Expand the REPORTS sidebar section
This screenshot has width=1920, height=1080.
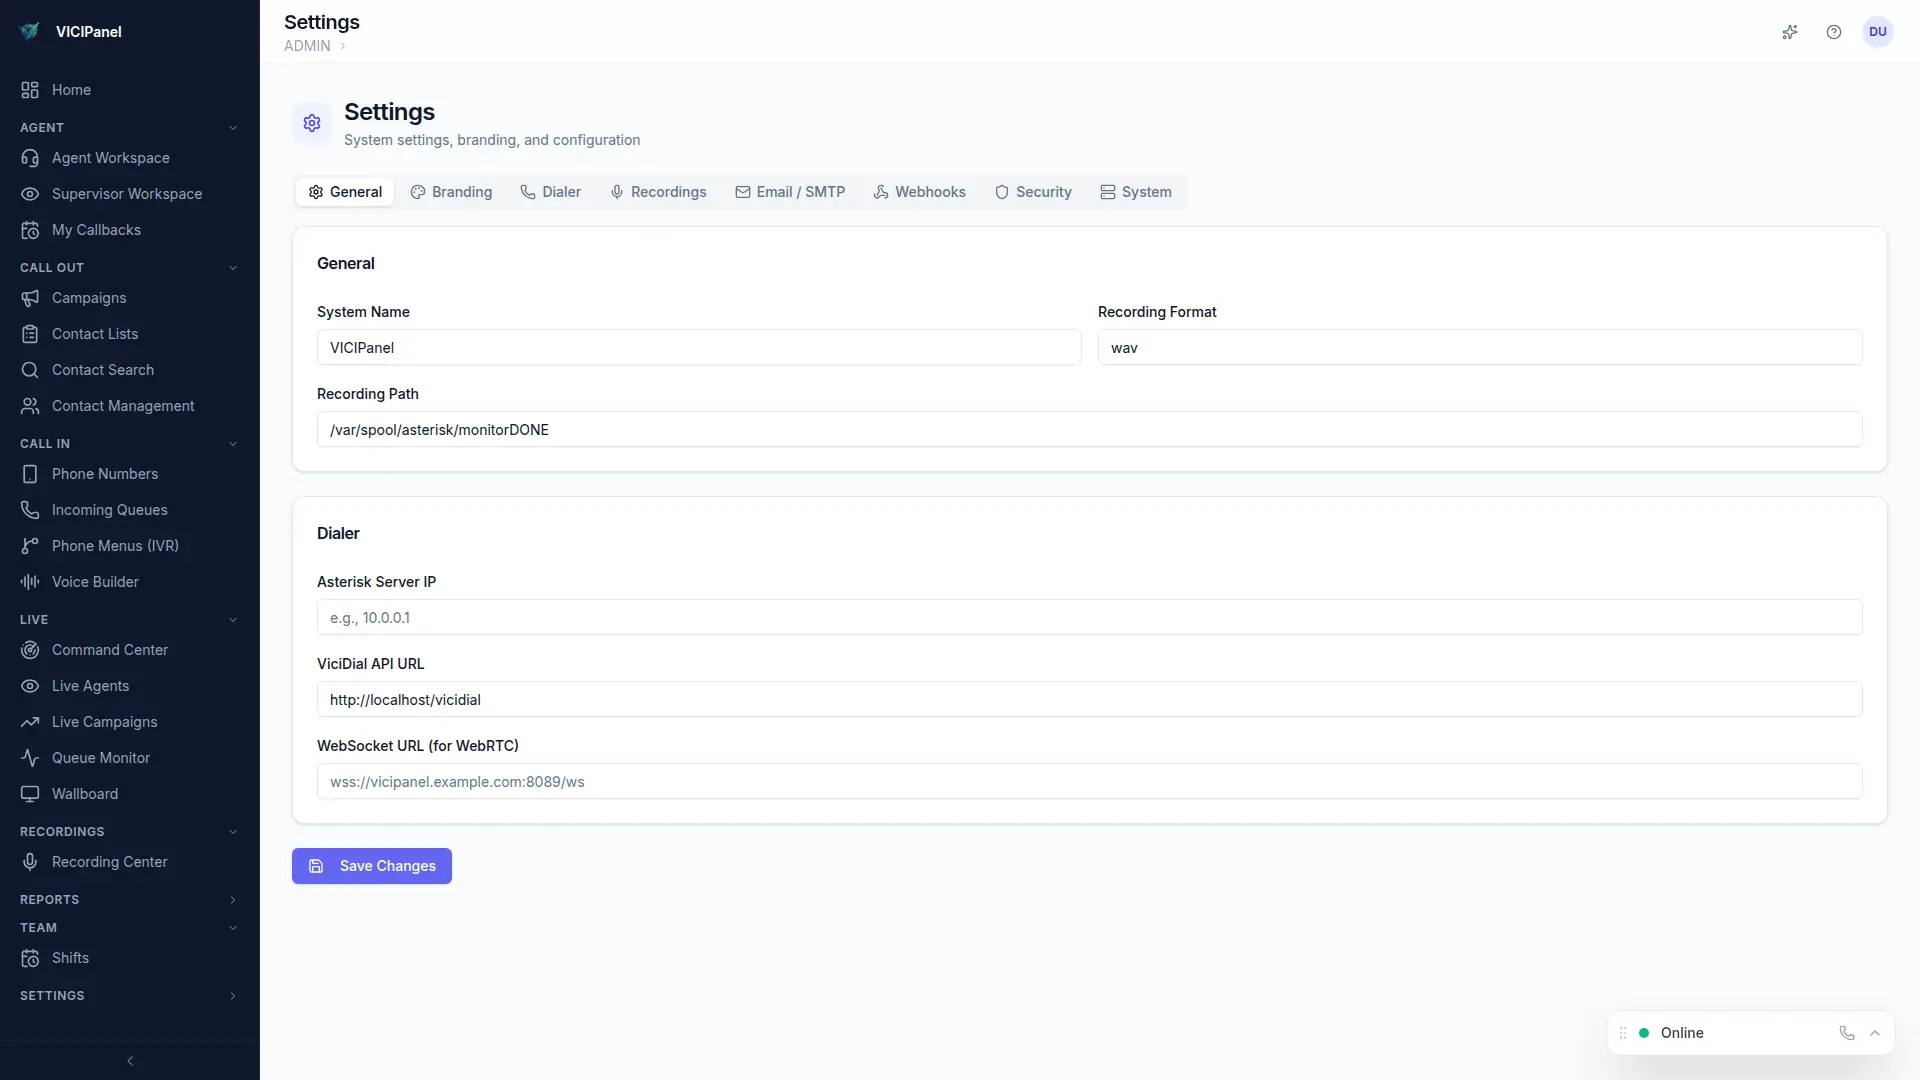point(233,900)
